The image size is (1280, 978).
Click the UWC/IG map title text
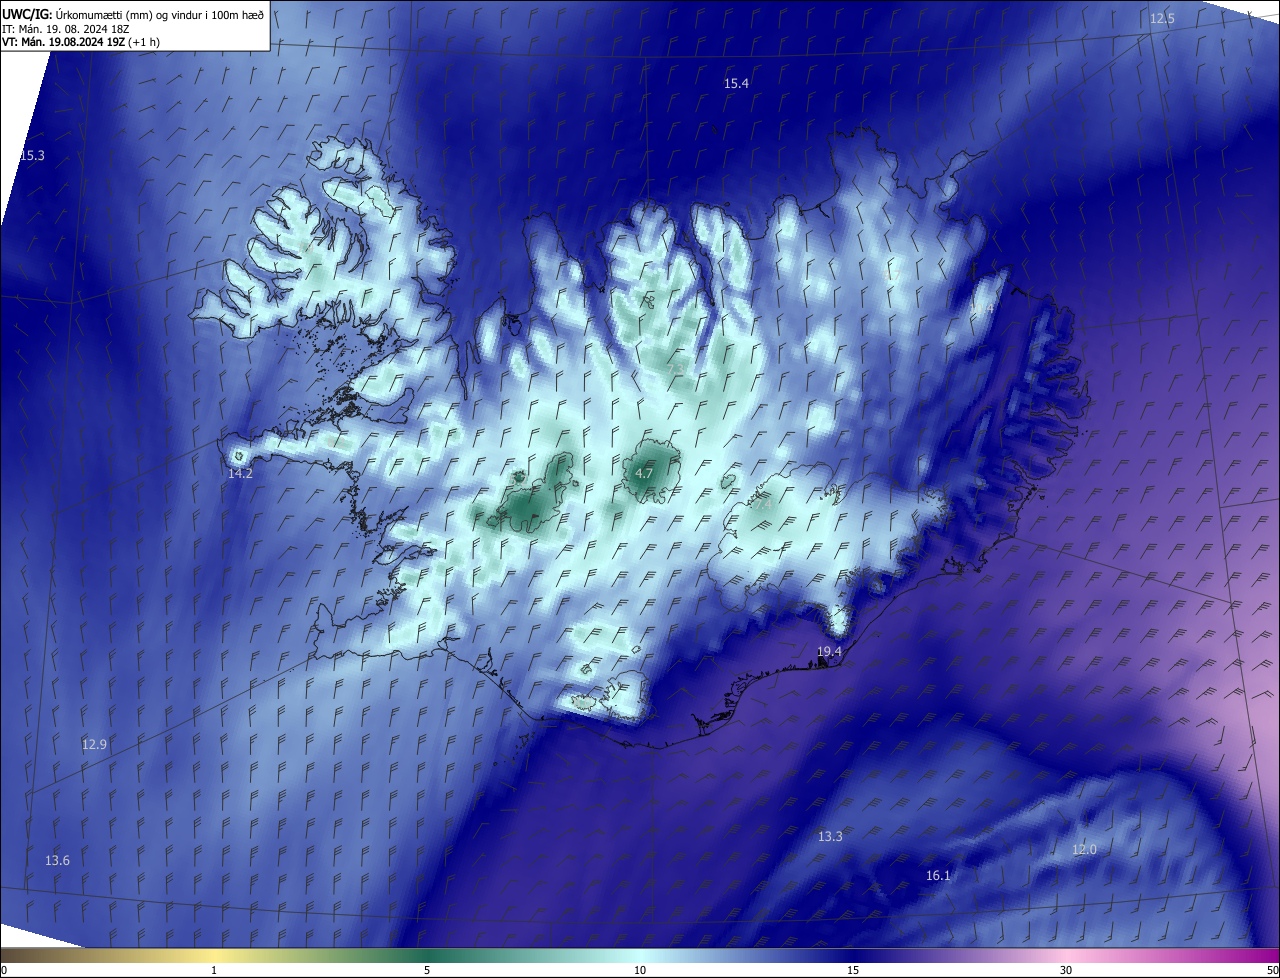tap(133, 15)
